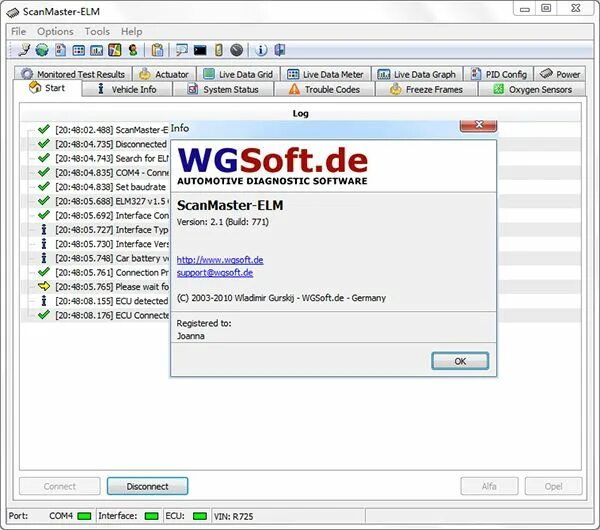Click the dark gauge dial toolbar icon

click(x=236, y=50)
